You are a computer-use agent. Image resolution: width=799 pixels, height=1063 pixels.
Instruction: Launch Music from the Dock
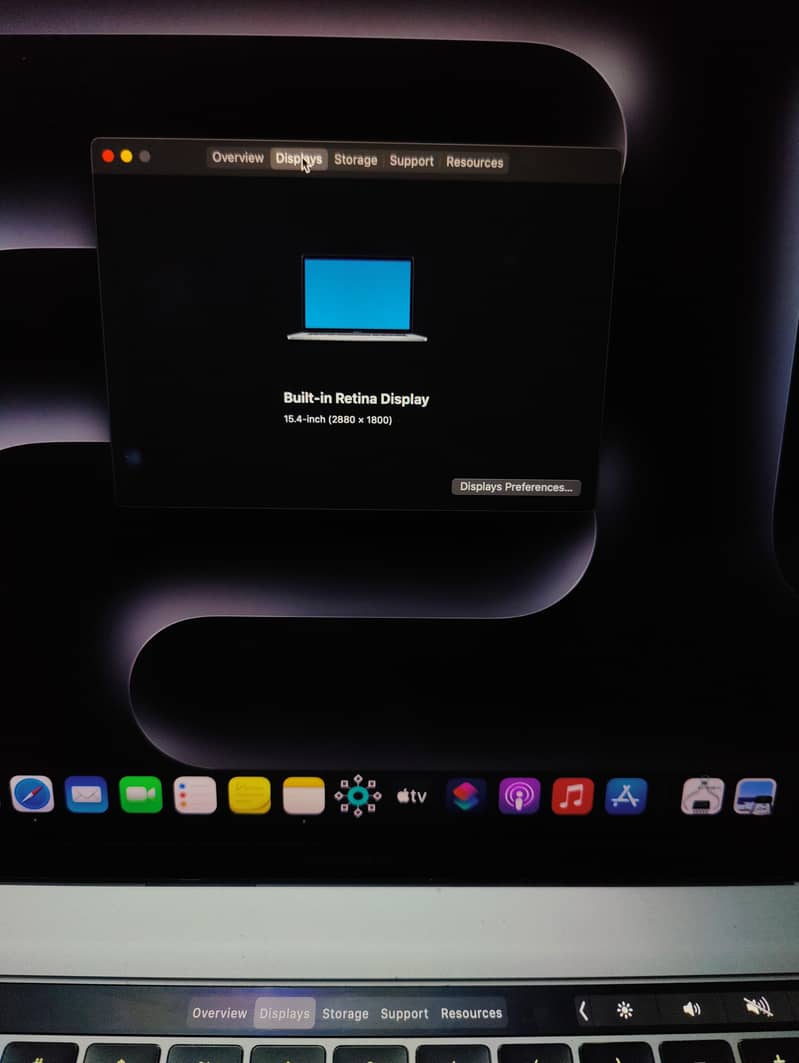click(573, 796)
